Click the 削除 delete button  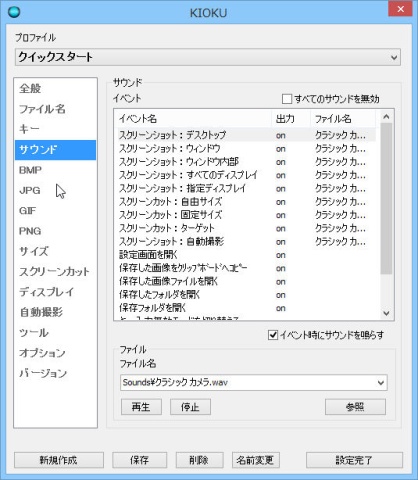click(199, 460)
